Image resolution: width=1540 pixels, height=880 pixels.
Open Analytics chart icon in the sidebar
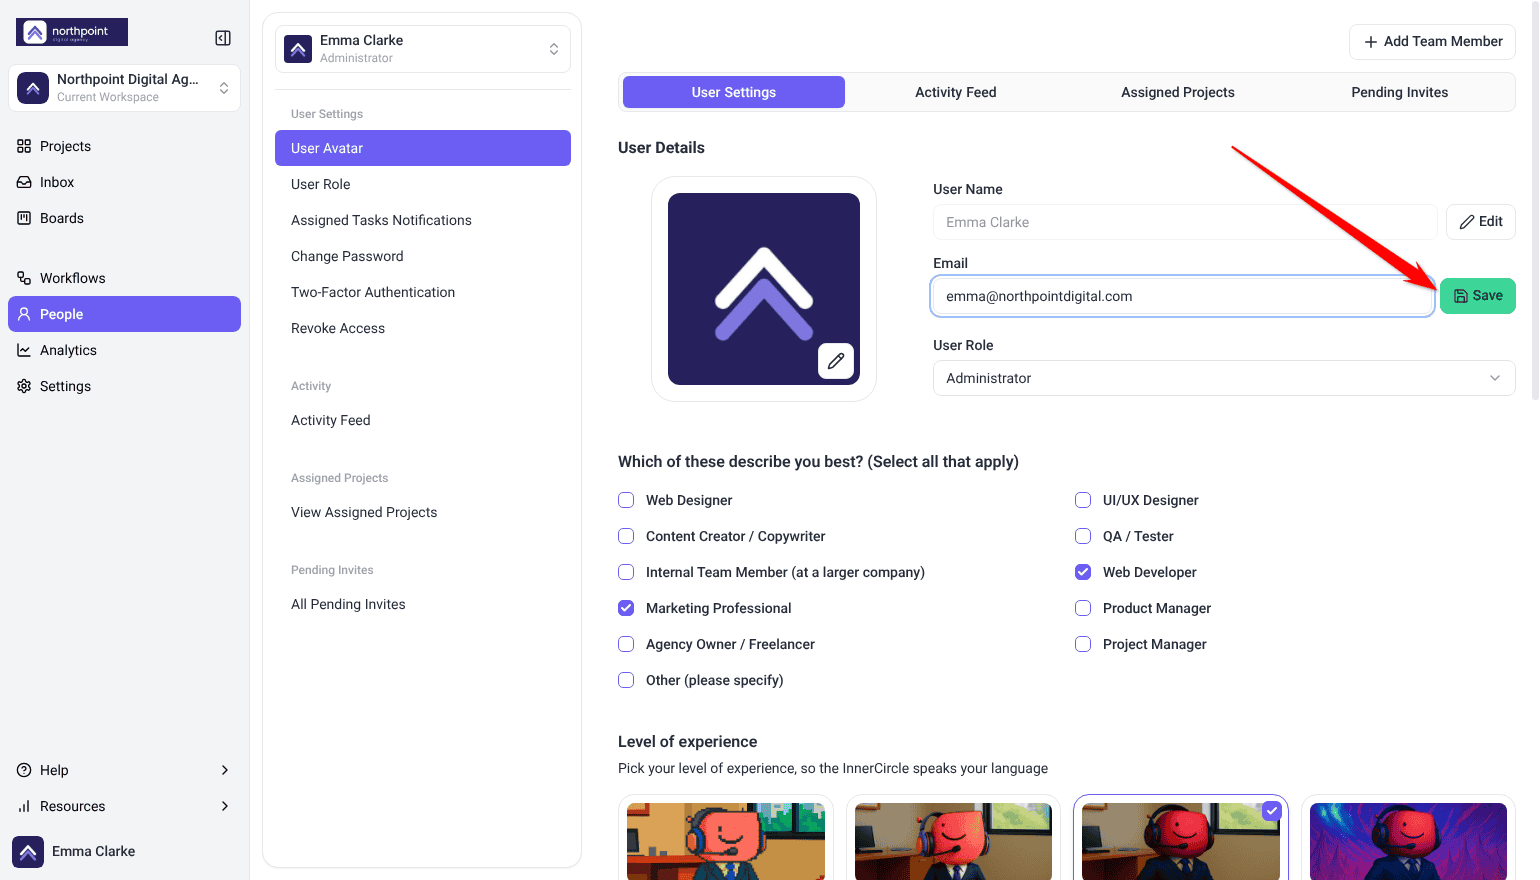point(24,350)
